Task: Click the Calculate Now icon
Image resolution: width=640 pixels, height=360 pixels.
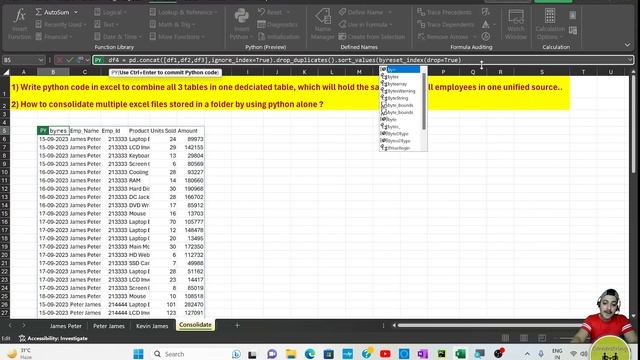Action: [573, 15]
